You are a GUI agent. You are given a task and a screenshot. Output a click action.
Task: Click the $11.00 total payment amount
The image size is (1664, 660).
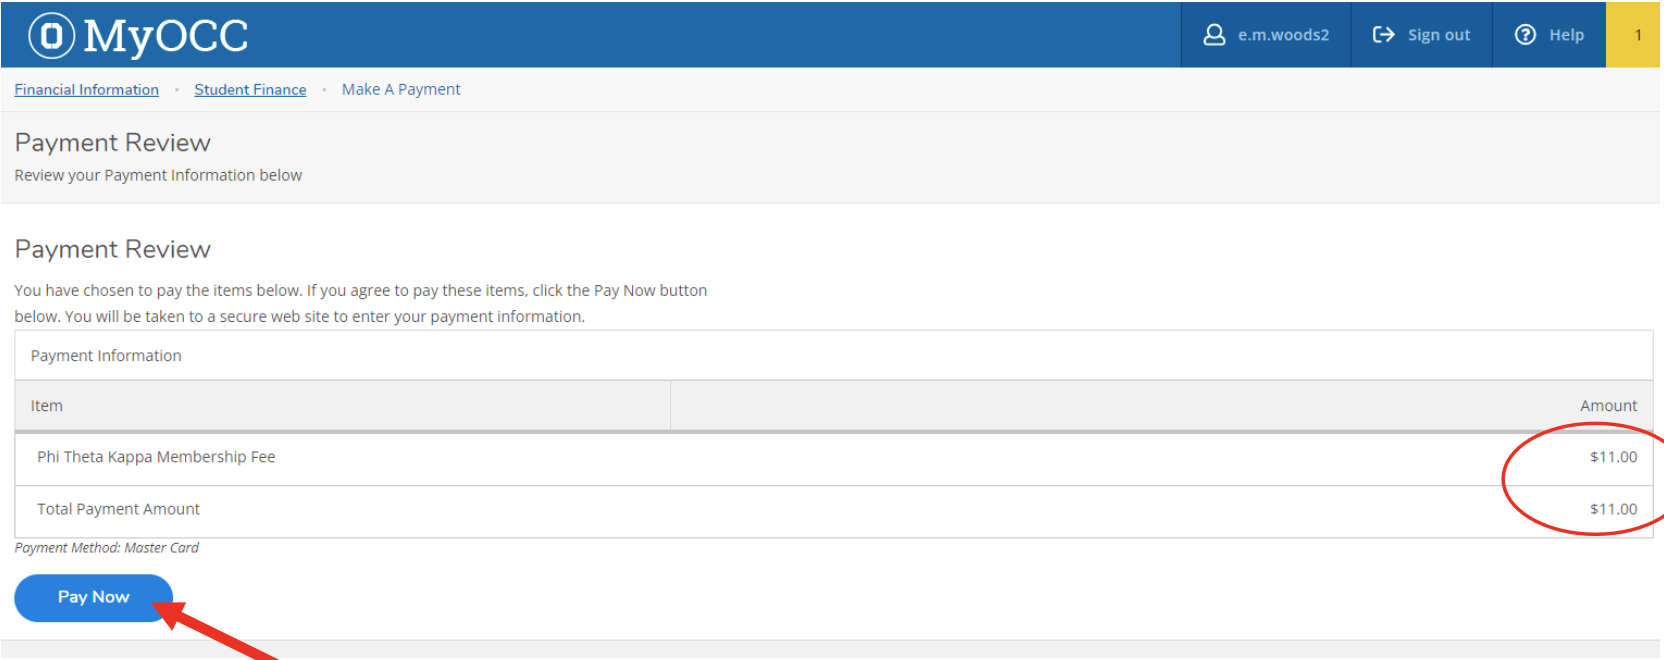tap(1613, 509)
